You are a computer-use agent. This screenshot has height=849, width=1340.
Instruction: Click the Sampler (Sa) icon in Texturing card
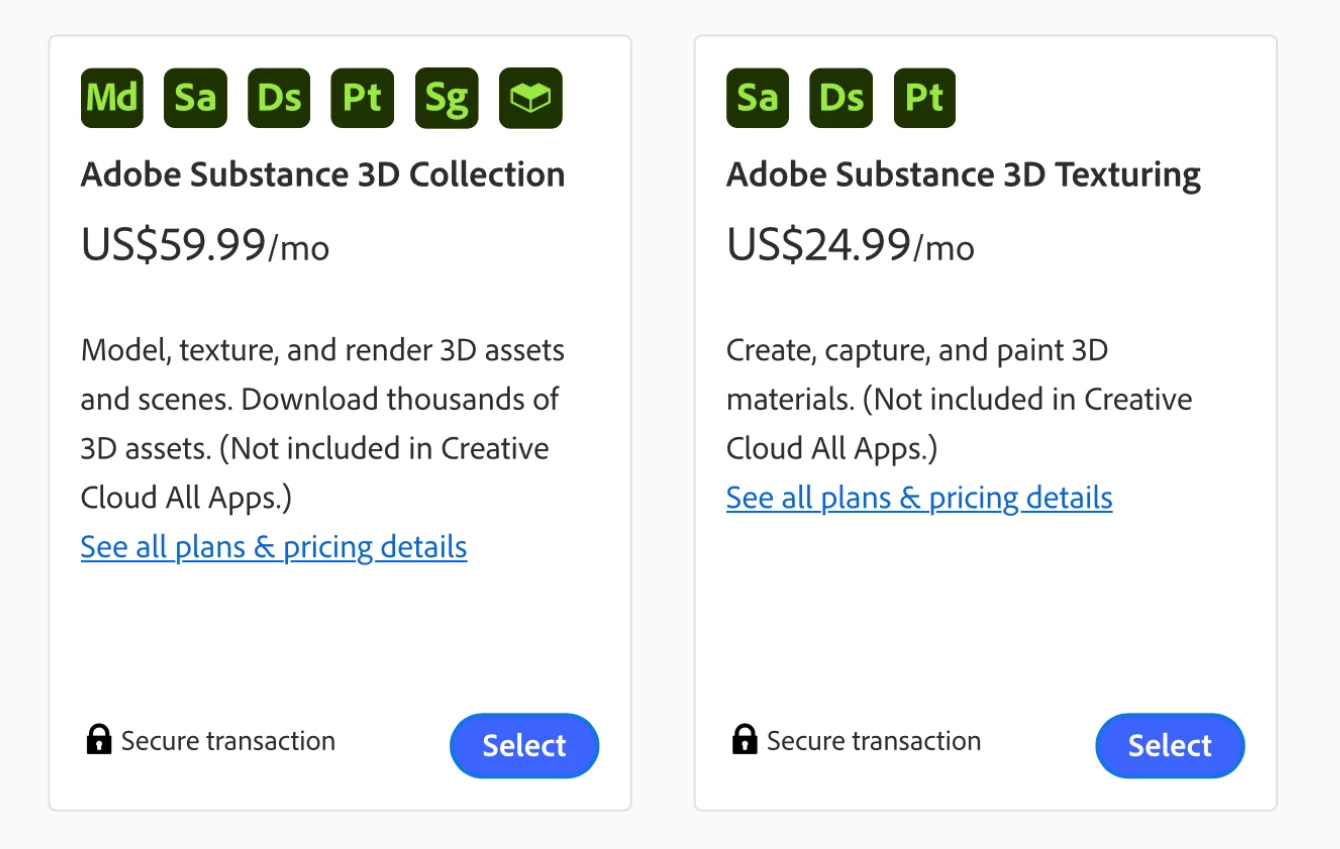pos(757,98)
